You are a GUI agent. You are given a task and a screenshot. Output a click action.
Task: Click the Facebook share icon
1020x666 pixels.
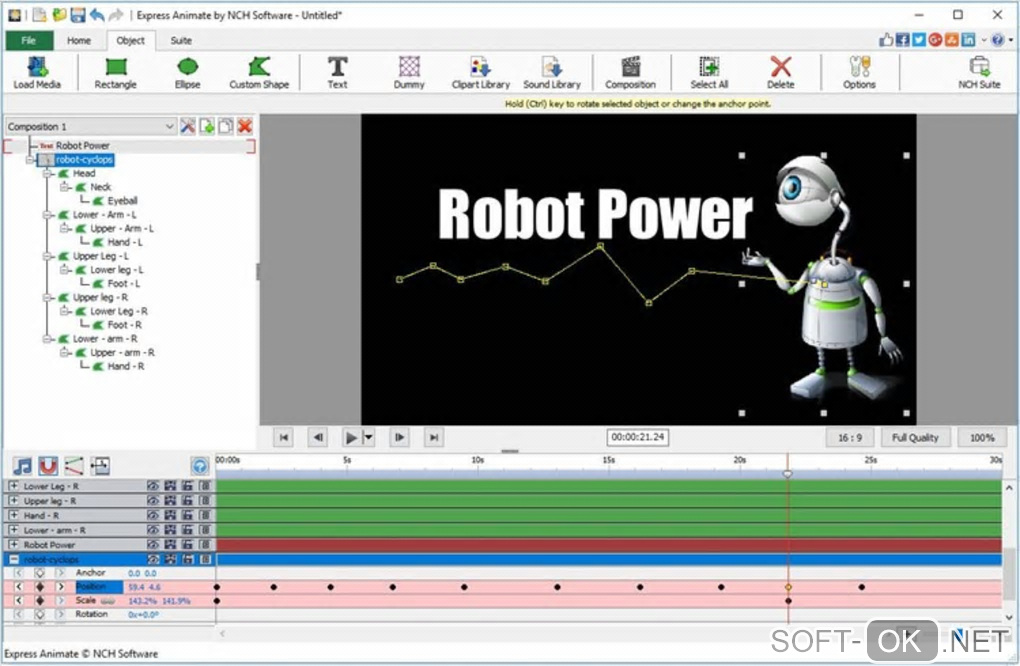pos(902,40)
